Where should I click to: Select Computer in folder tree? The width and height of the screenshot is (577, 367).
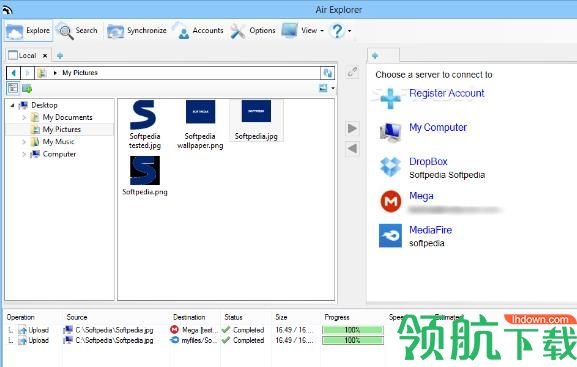point(59,154)
